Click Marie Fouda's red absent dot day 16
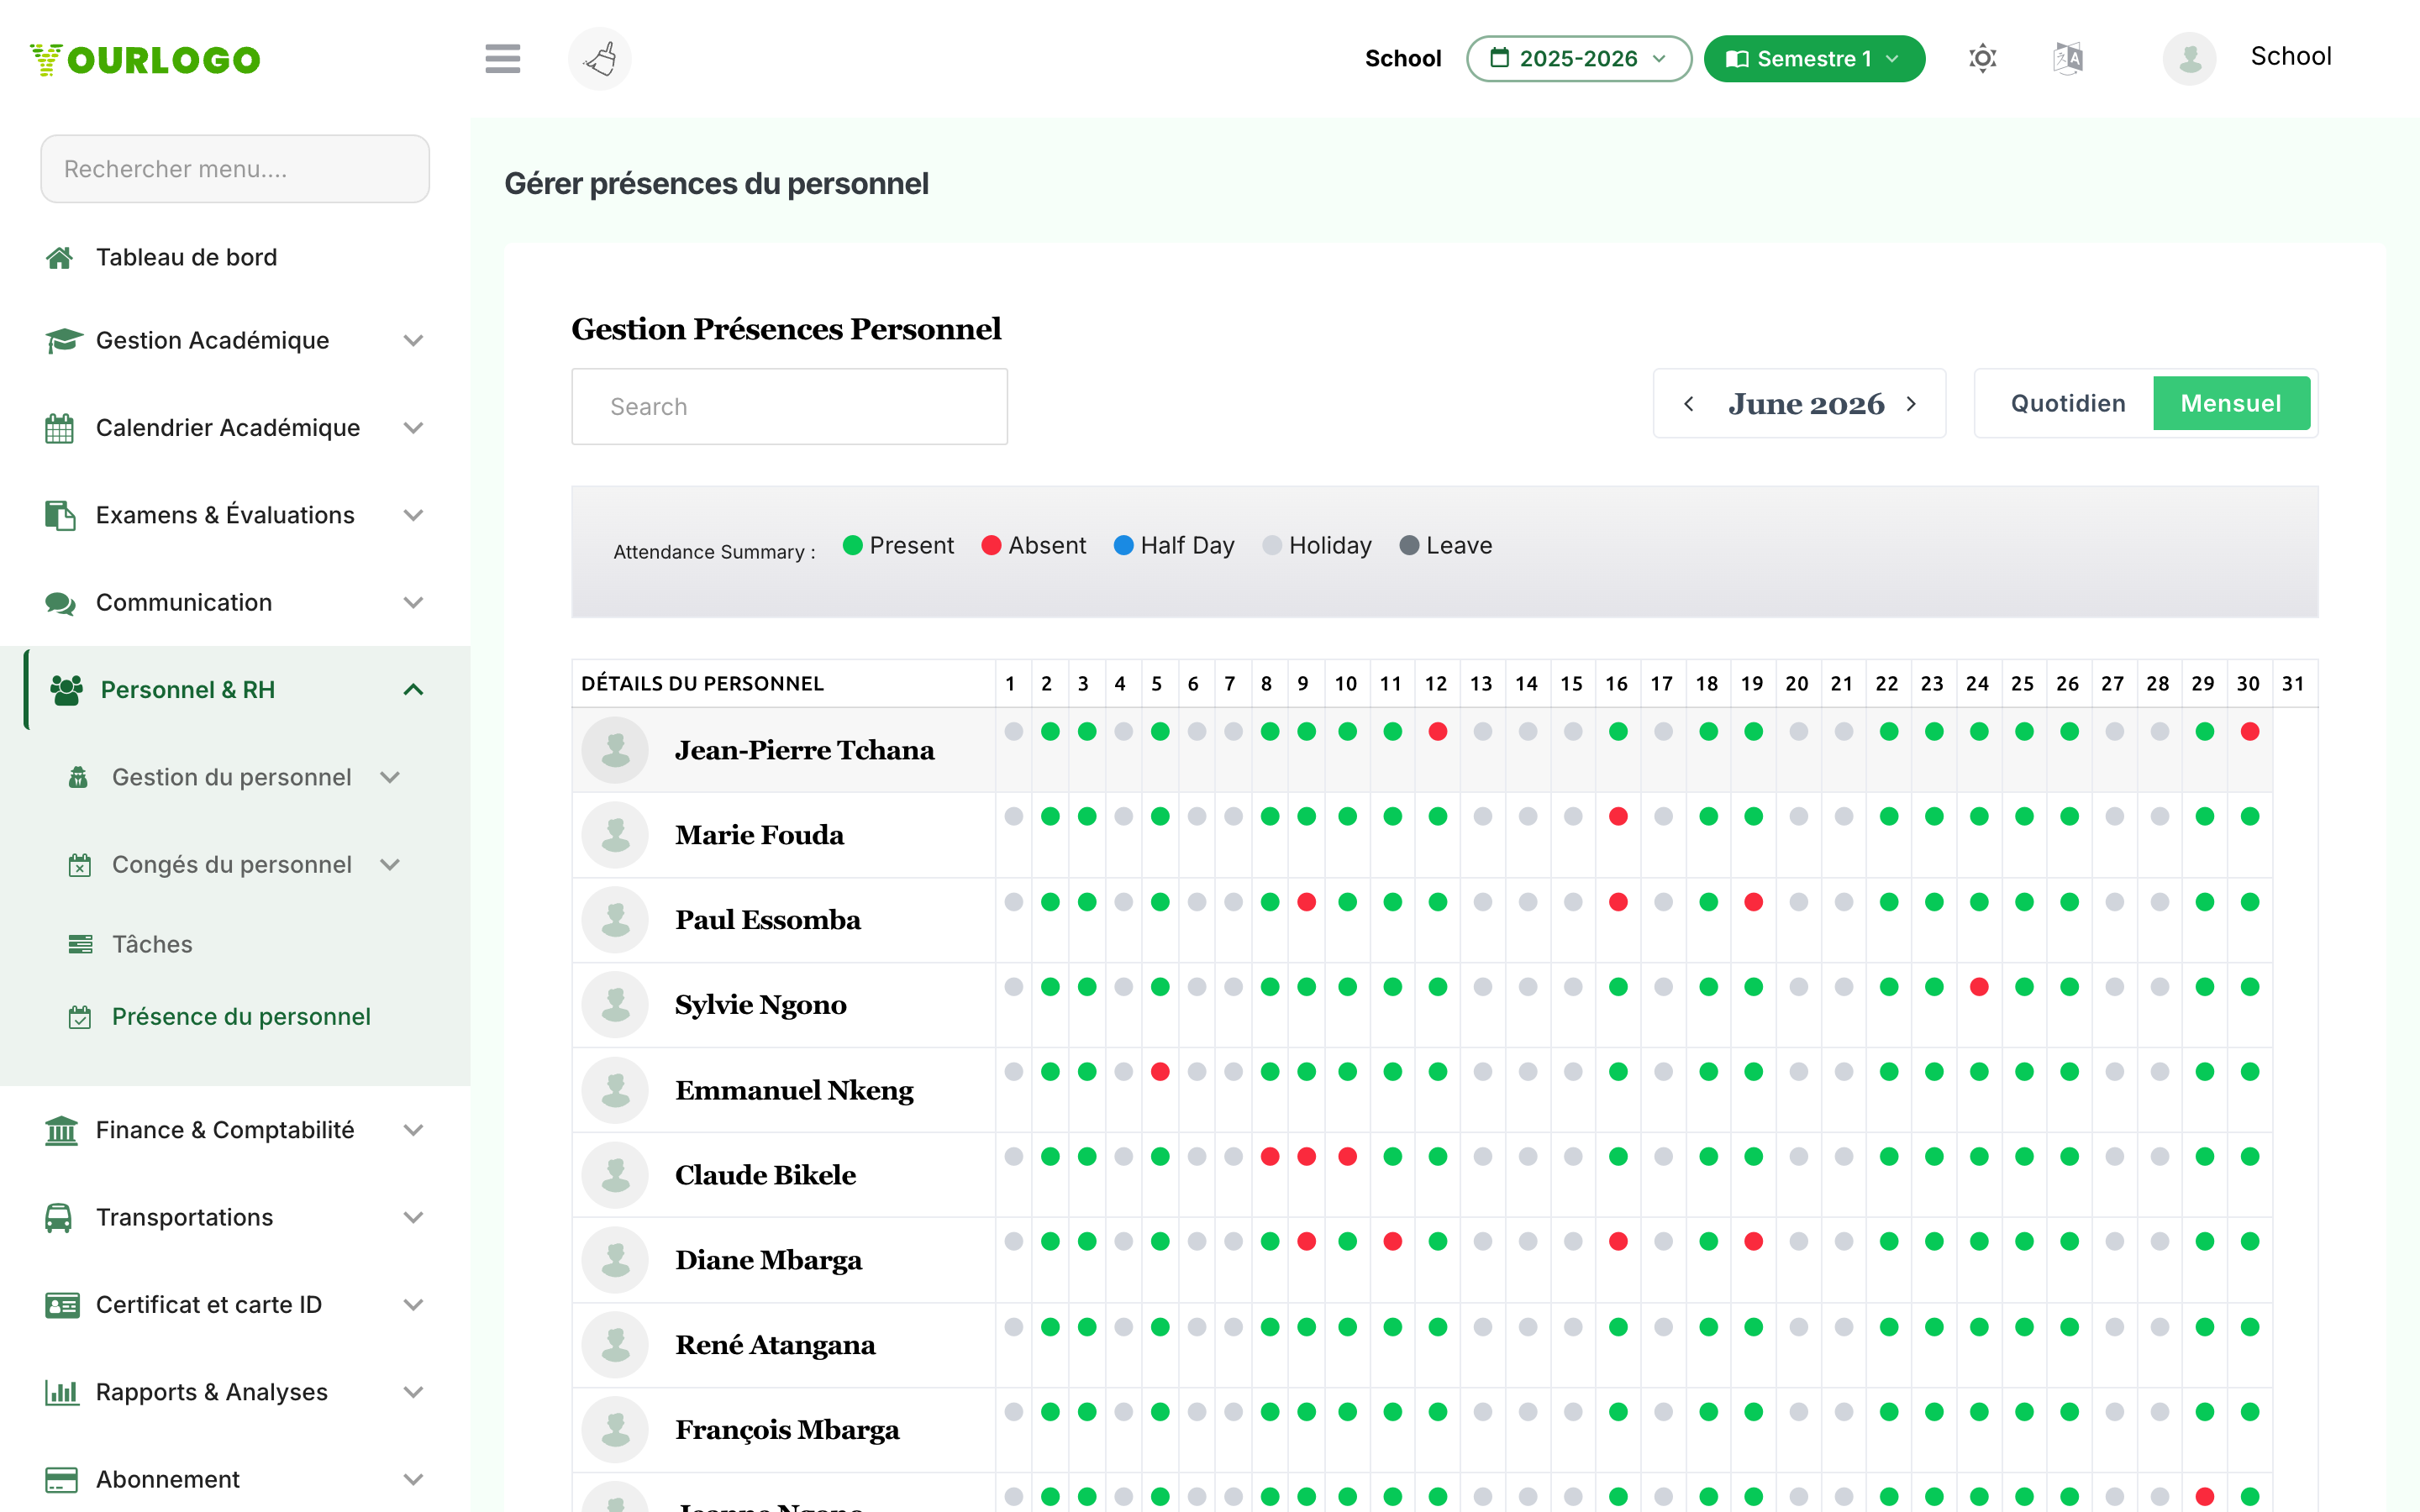This screenshot has height=1512, width=2420. click(x=1618, y=816)
